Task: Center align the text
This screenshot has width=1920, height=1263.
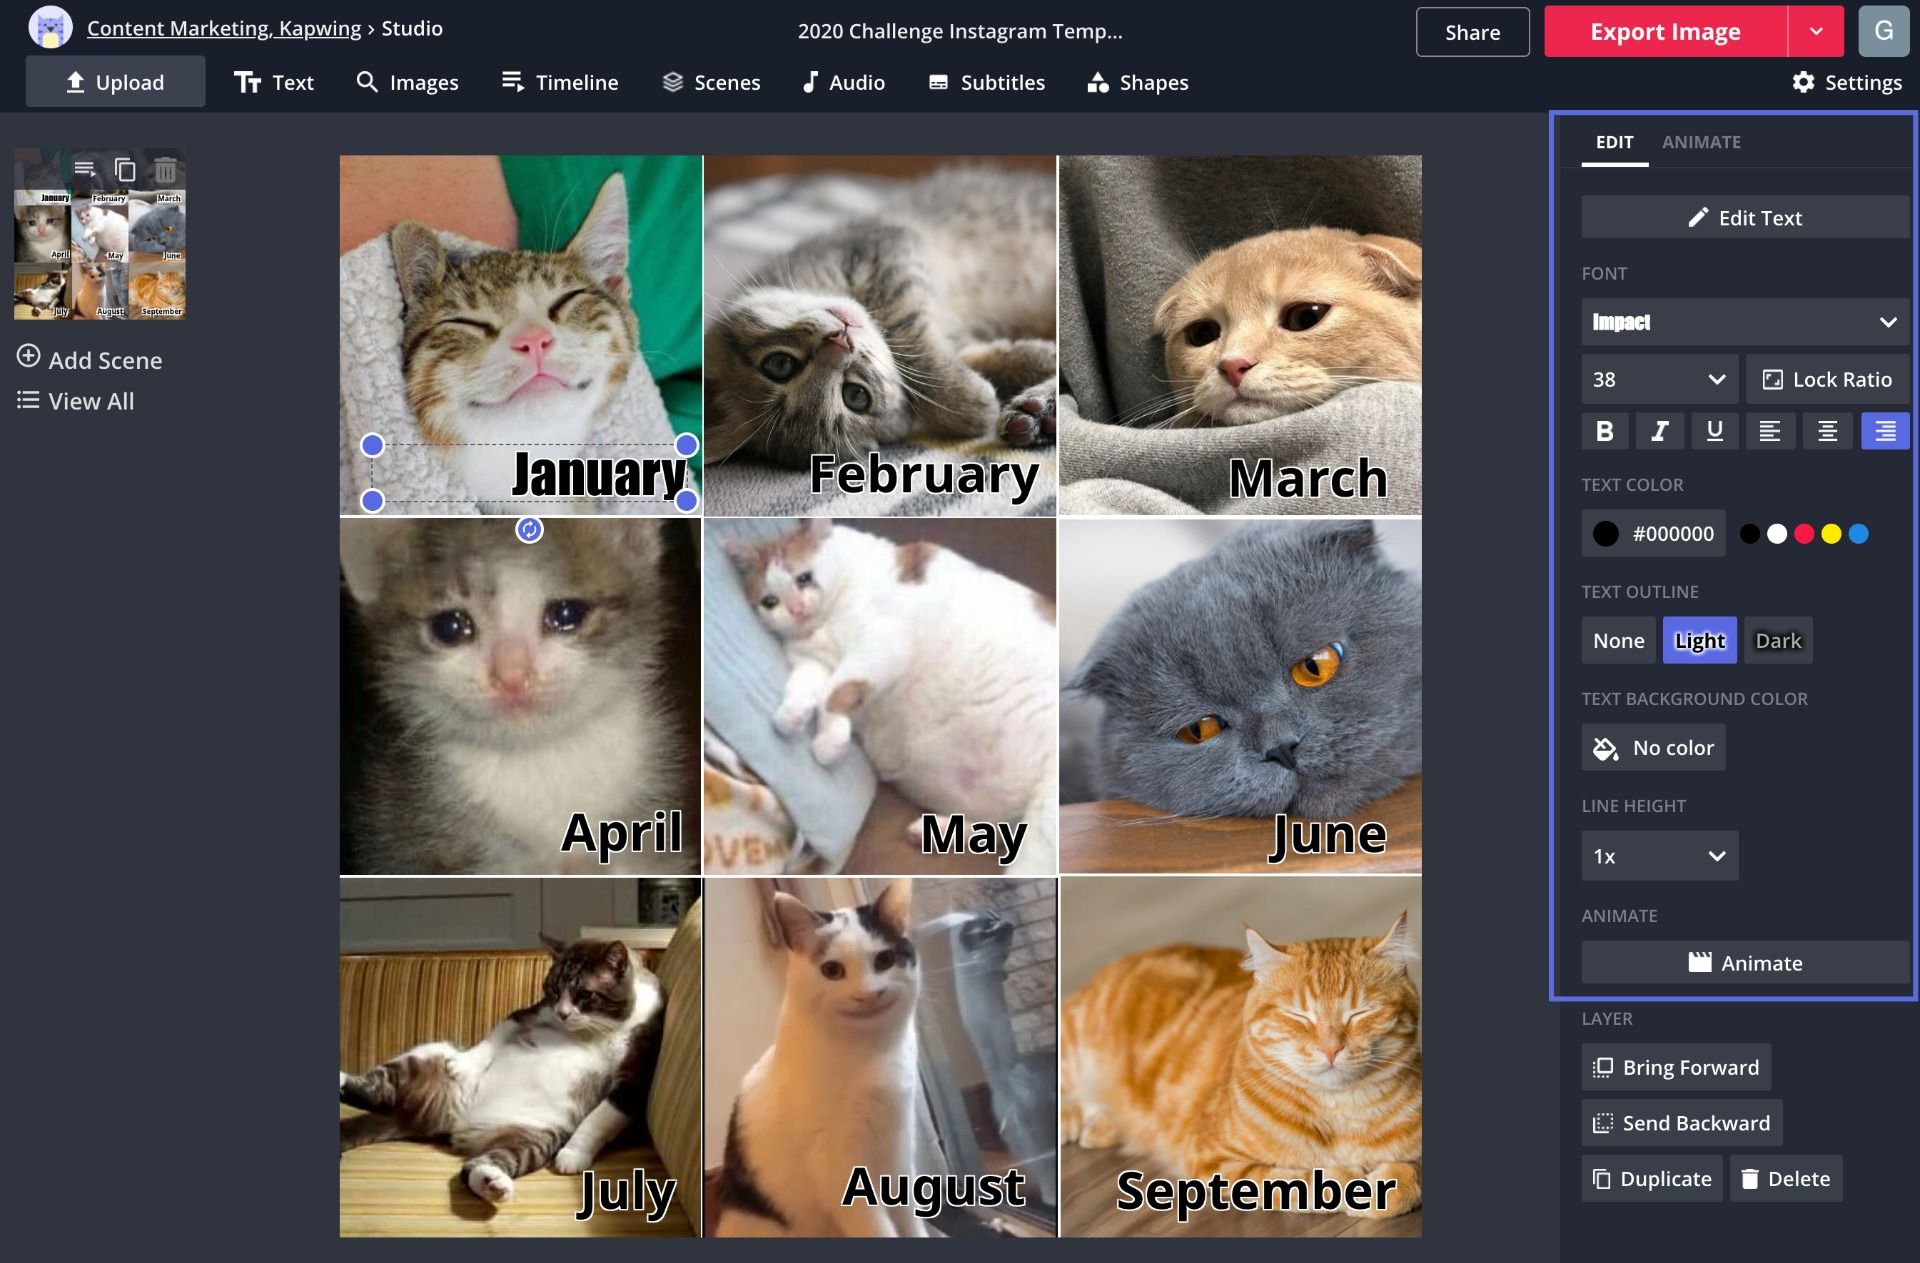Action: [1827, 431]
